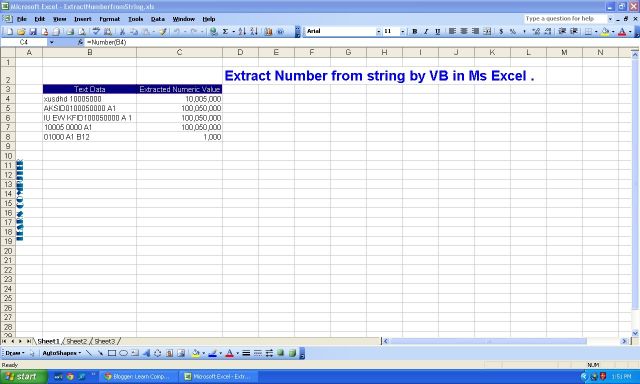
Task: Toggle Italic formatting
Action: click(x=426, y=31)
